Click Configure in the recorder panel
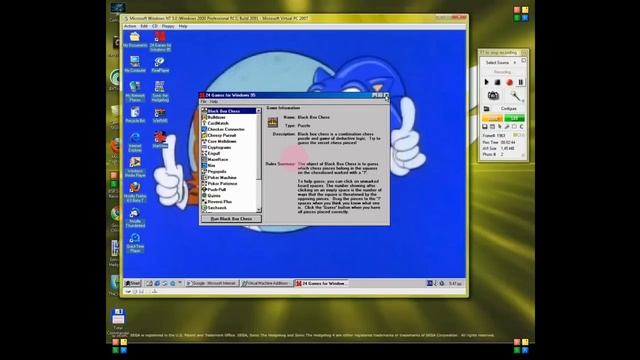Image resolution: width=640 pixels, height=360 pixels. tap(509, 109)
